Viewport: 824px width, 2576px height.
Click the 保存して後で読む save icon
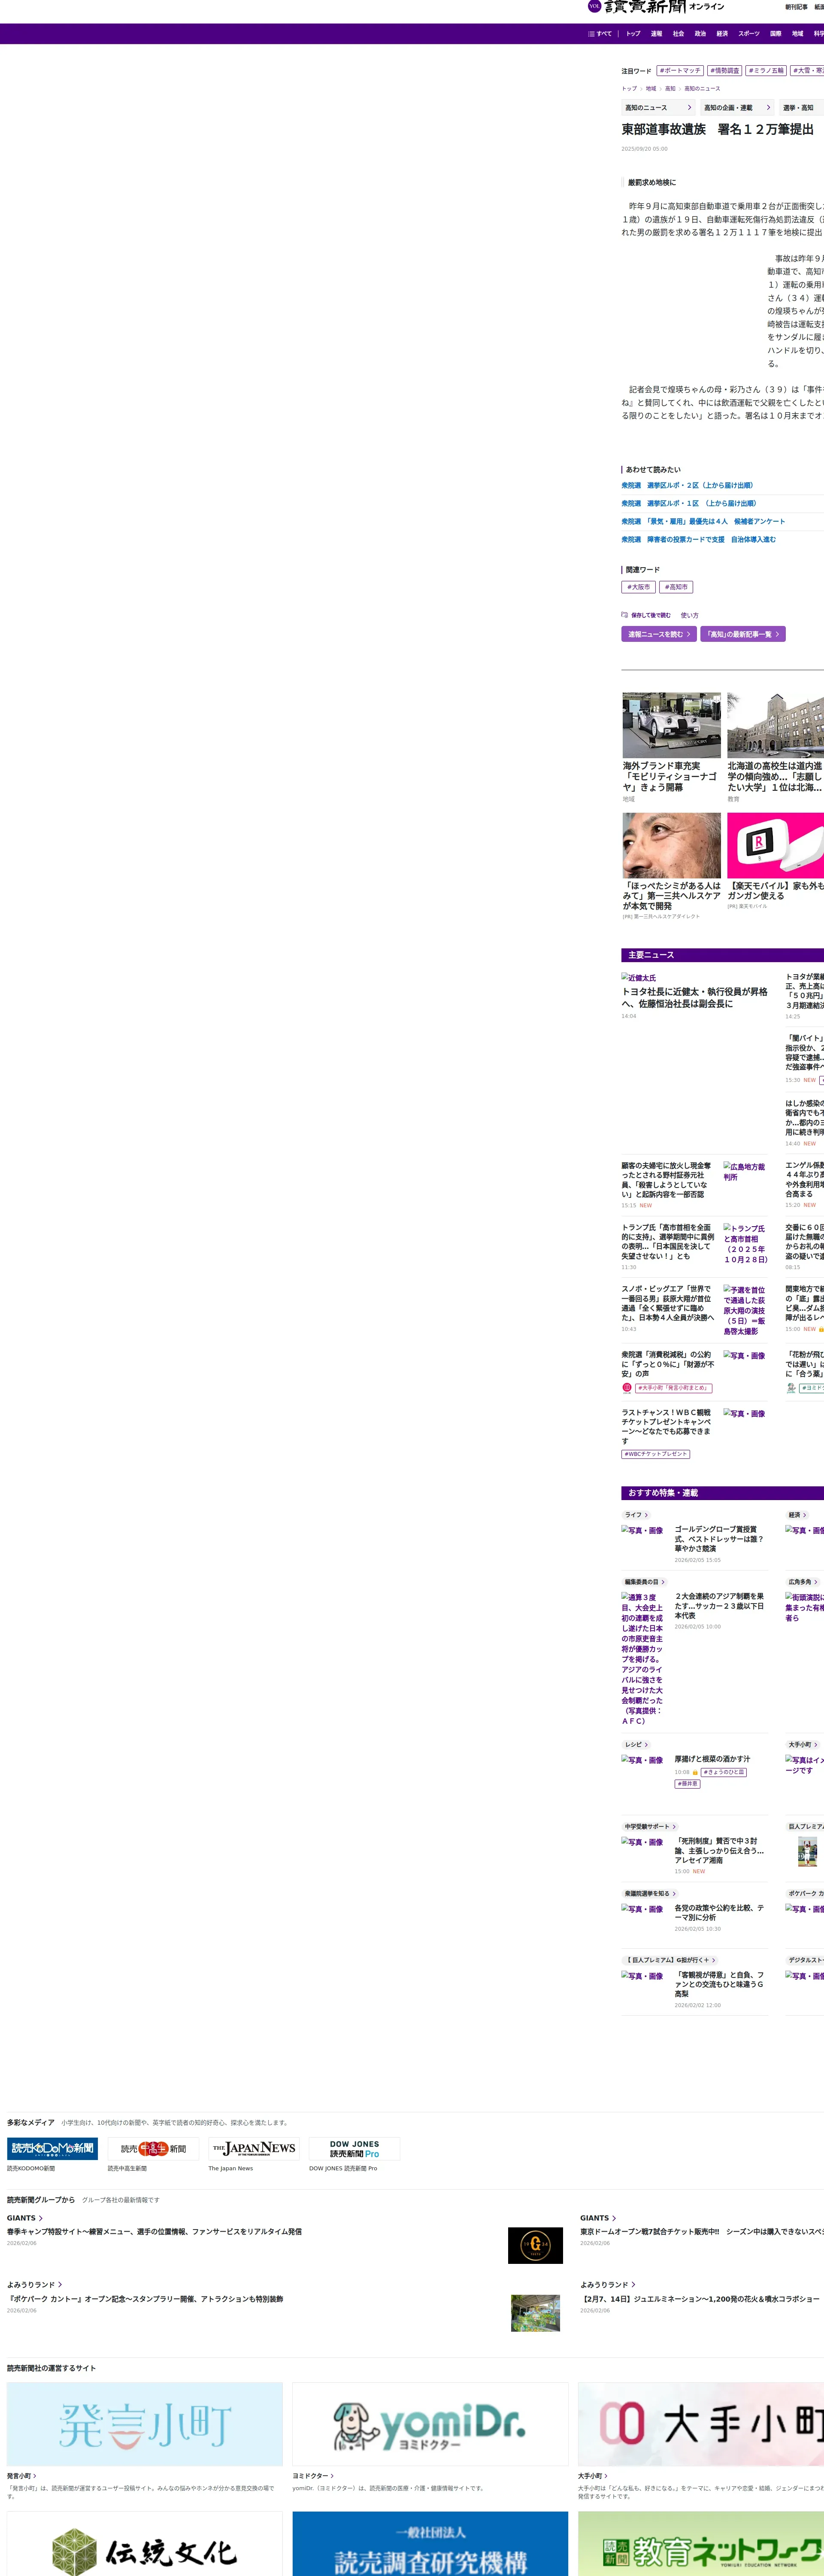click(624, 615)
